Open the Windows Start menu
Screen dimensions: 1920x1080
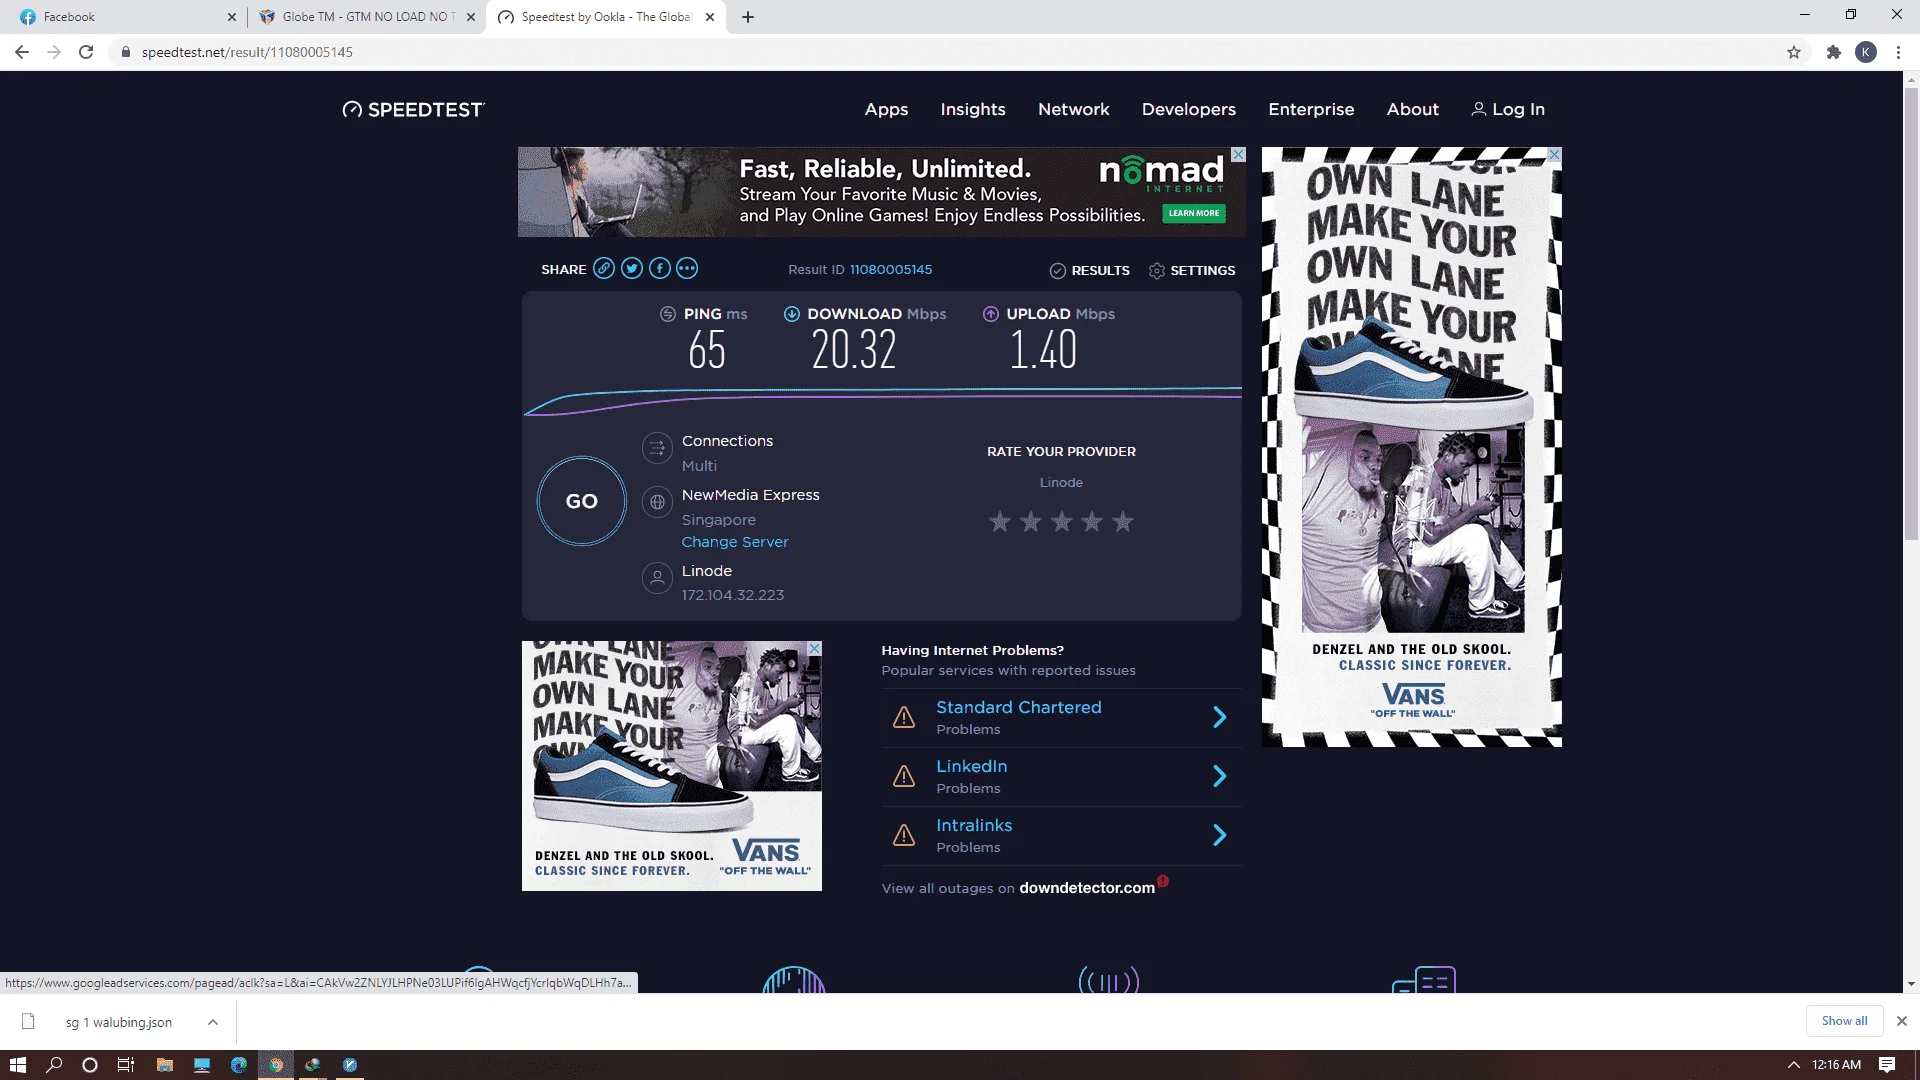coord(17,1065)
